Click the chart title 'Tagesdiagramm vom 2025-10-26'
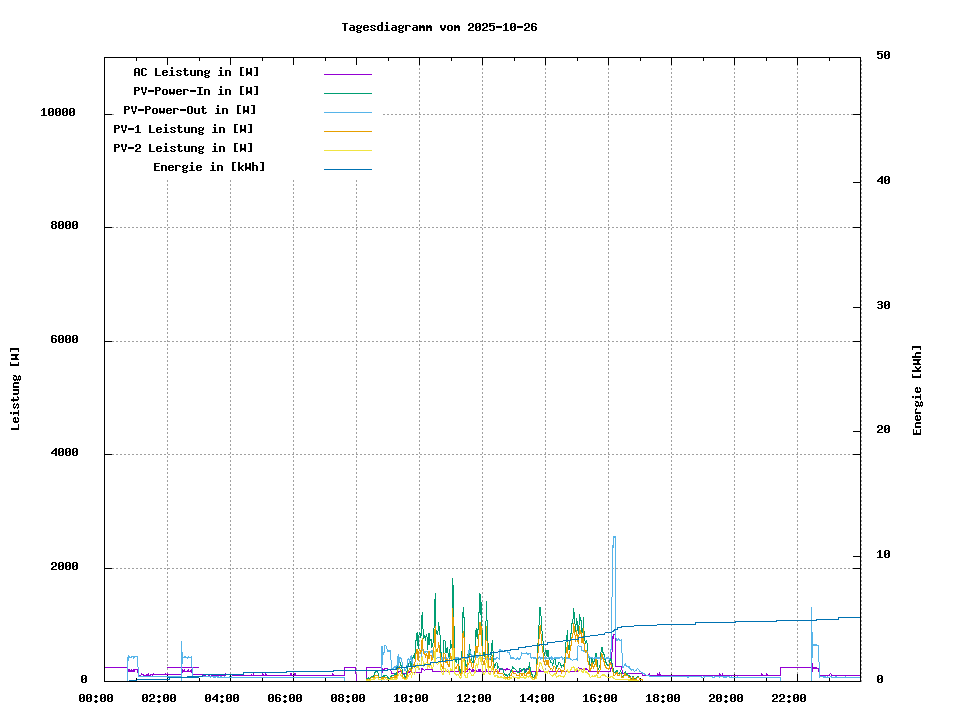 [x=439, y=27]
